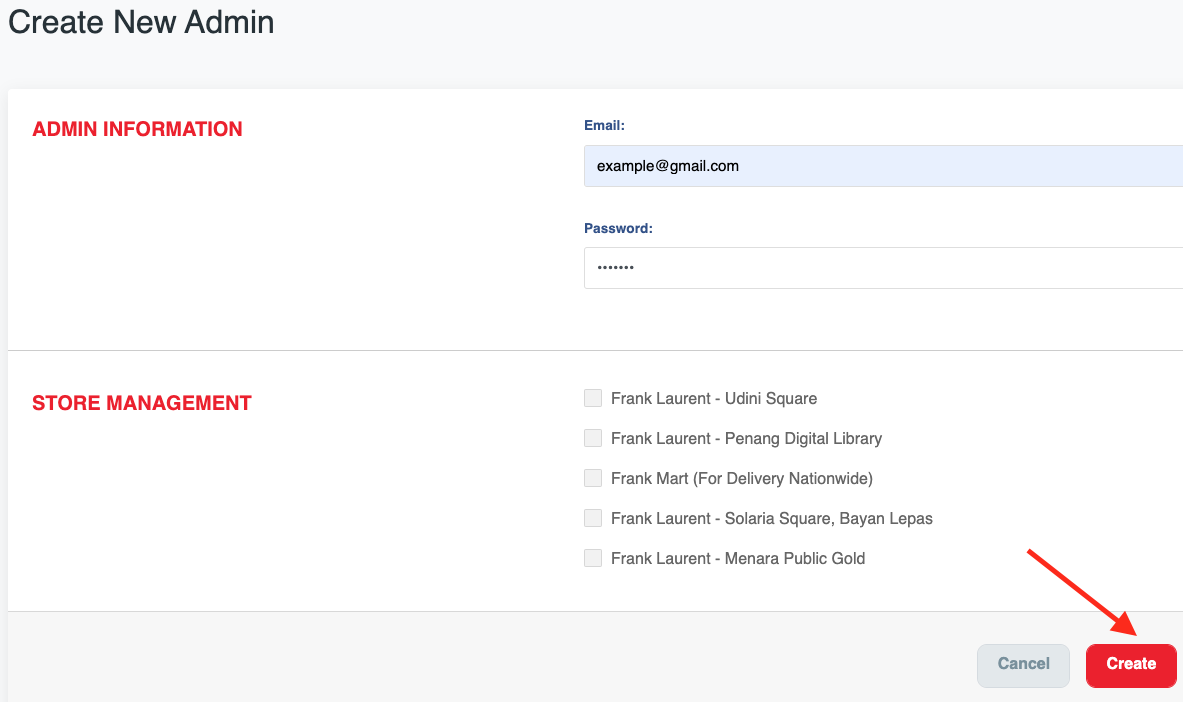Click the Password field label

click(x=618, y=228)
